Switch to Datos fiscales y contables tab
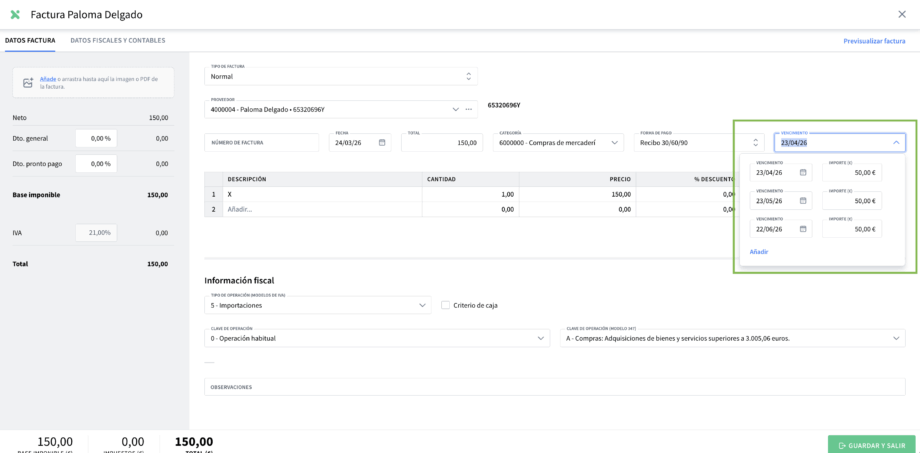Screen dimensions: 920x453 tap(117, 41)
